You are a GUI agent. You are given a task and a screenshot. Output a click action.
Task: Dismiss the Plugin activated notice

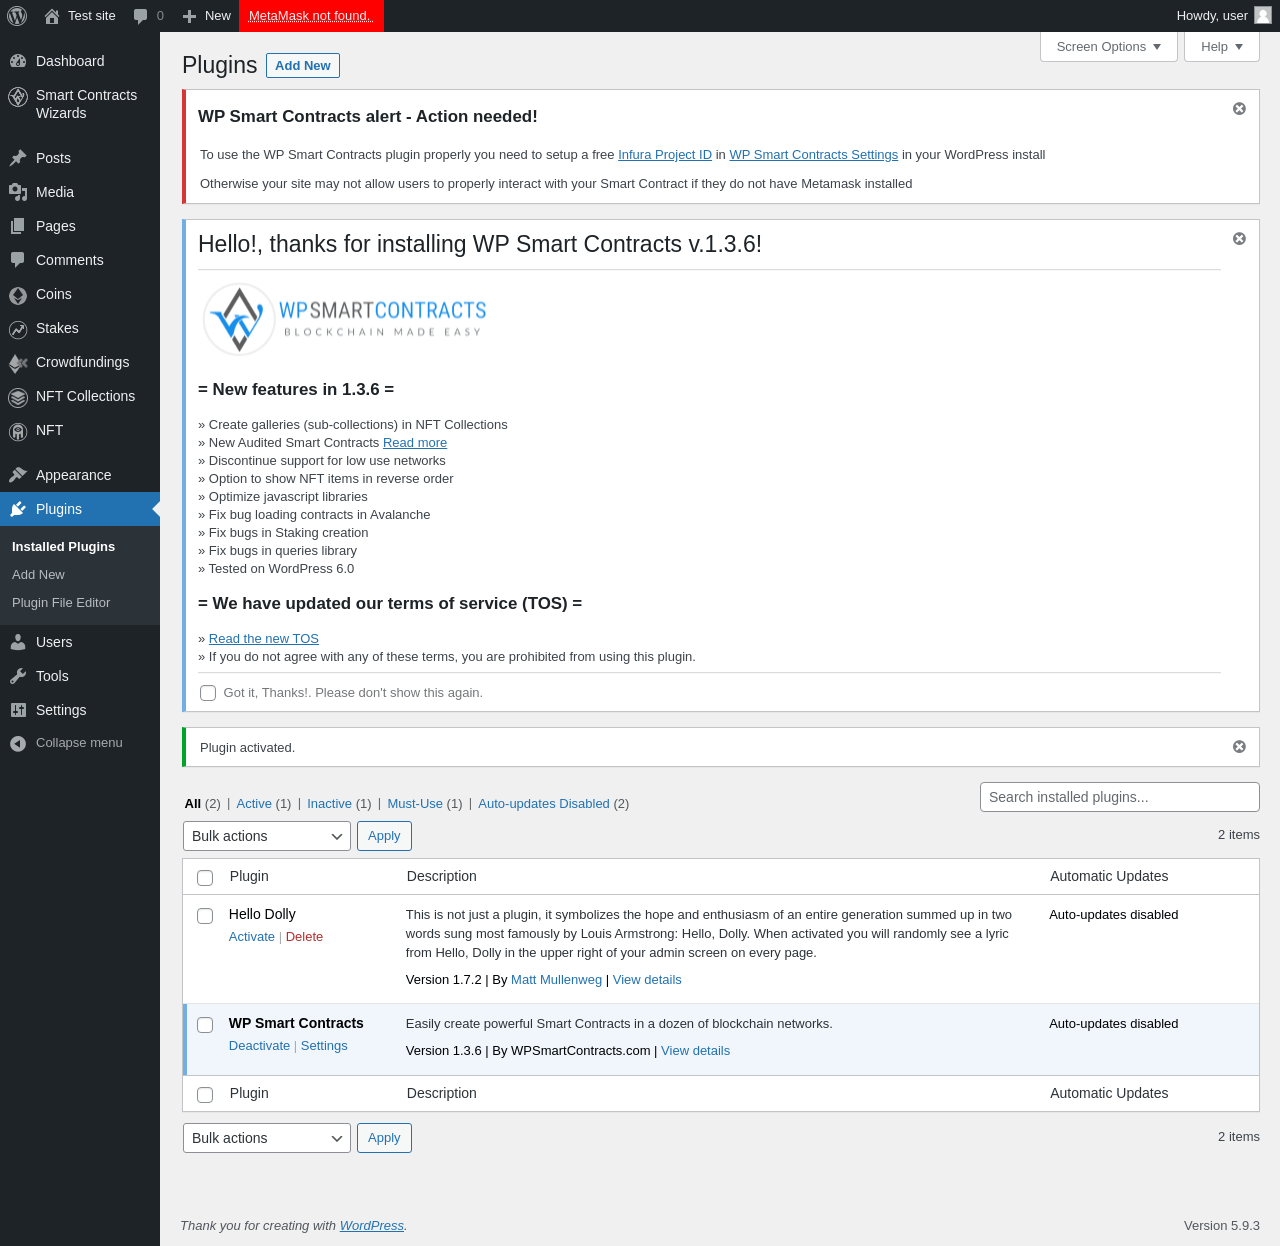(1239, 746)
